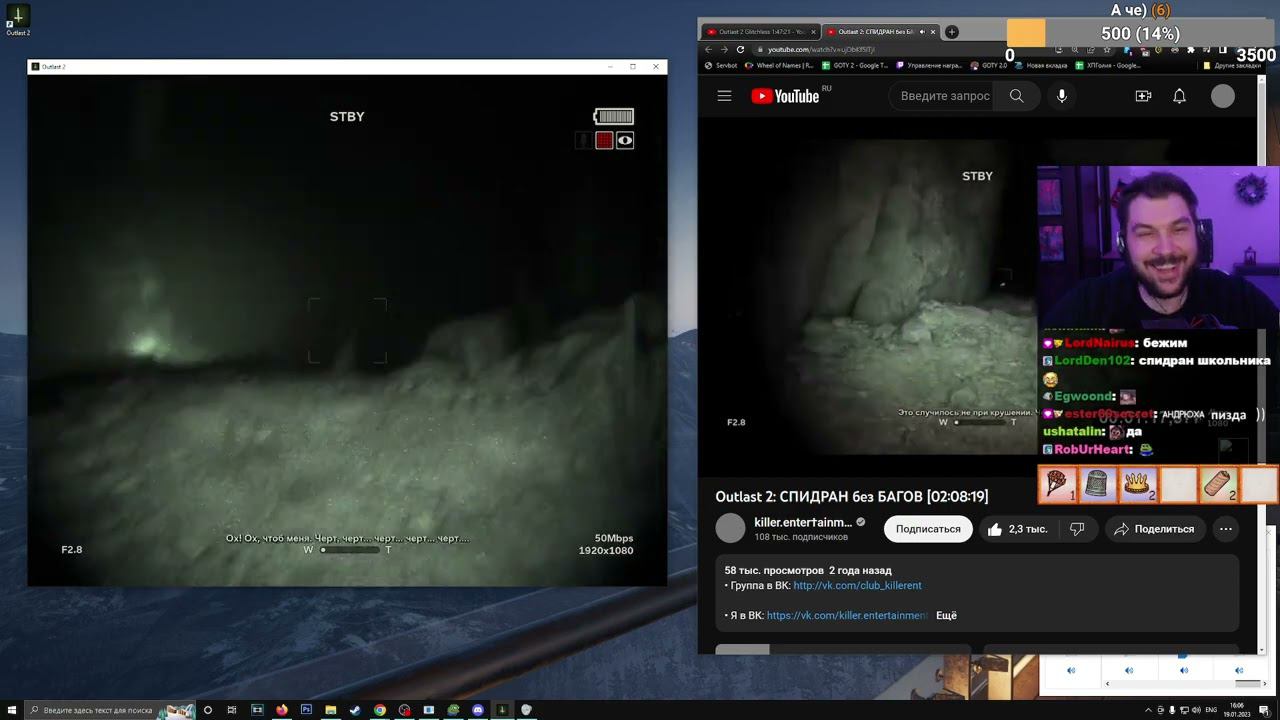Screen dimensions: 1280x720
Task: Open the 16:06 clock and date
Action: click(1237, 710)
